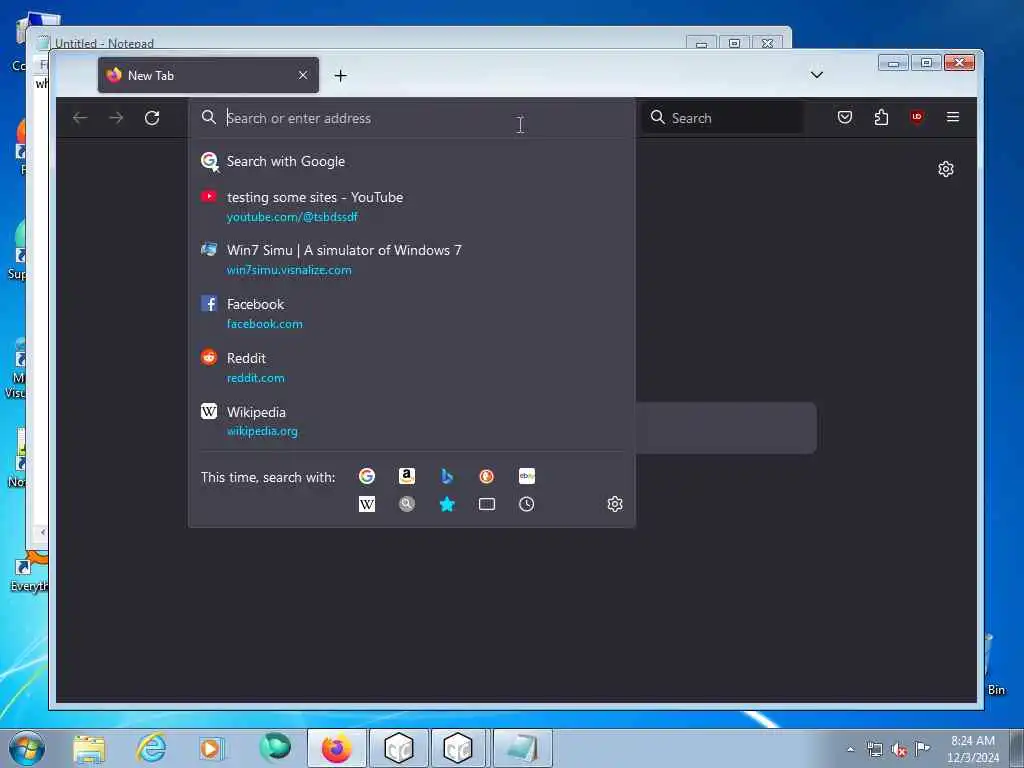Search this time with eBay icon

tap(527, 476)
